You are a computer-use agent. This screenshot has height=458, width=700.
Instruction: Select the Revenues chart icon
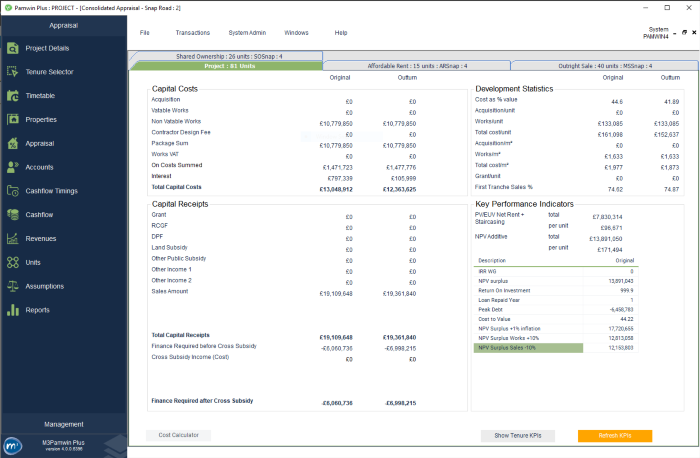point(13,238)
